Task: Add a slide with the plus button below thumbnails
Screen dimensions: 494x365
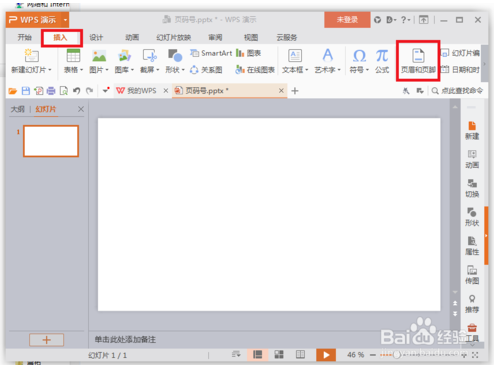Action: tap(47, 340)
